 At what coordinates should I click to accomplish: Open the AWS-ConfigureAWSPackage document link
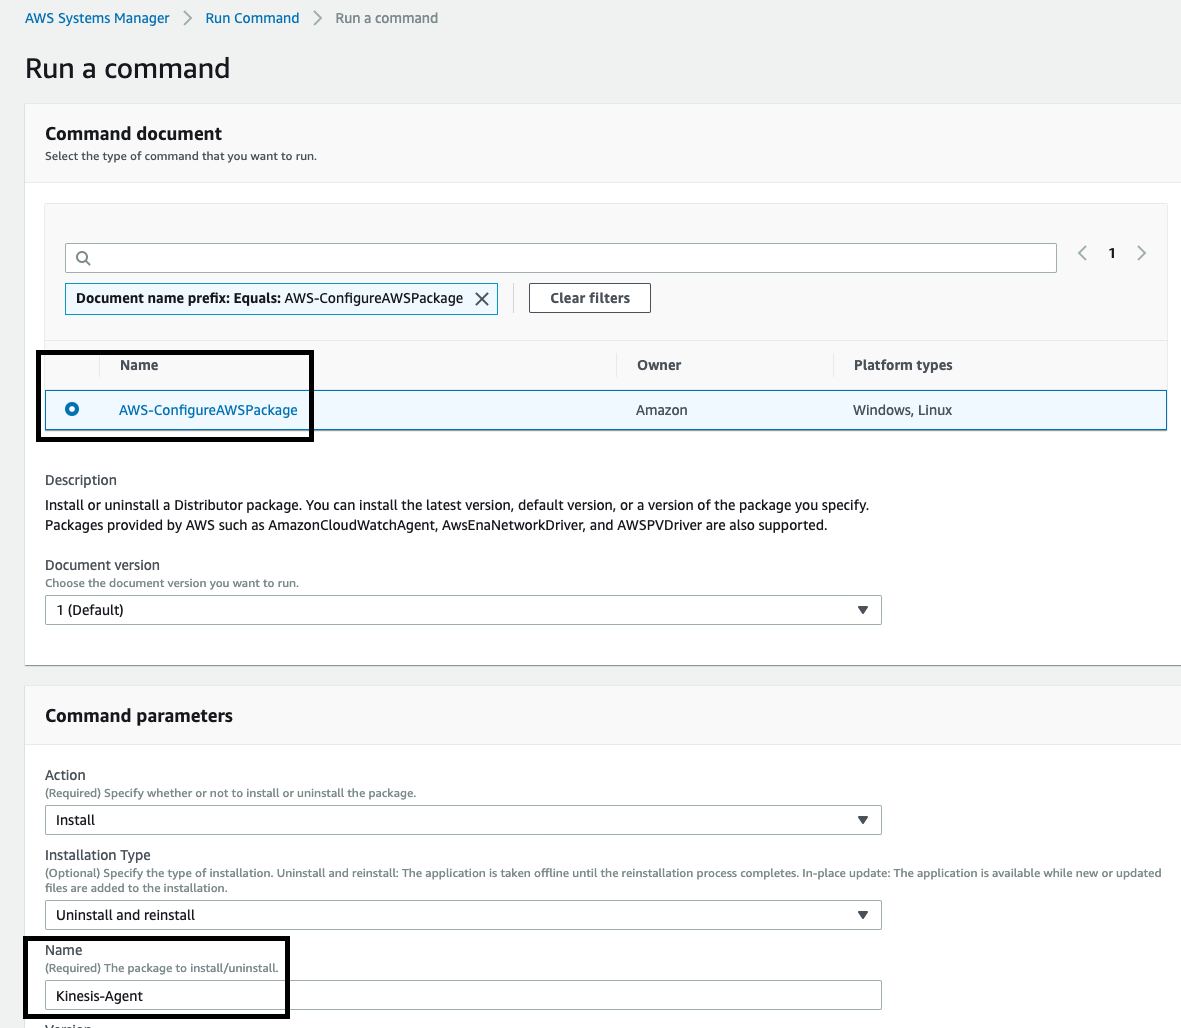click(x=208, y=410)
